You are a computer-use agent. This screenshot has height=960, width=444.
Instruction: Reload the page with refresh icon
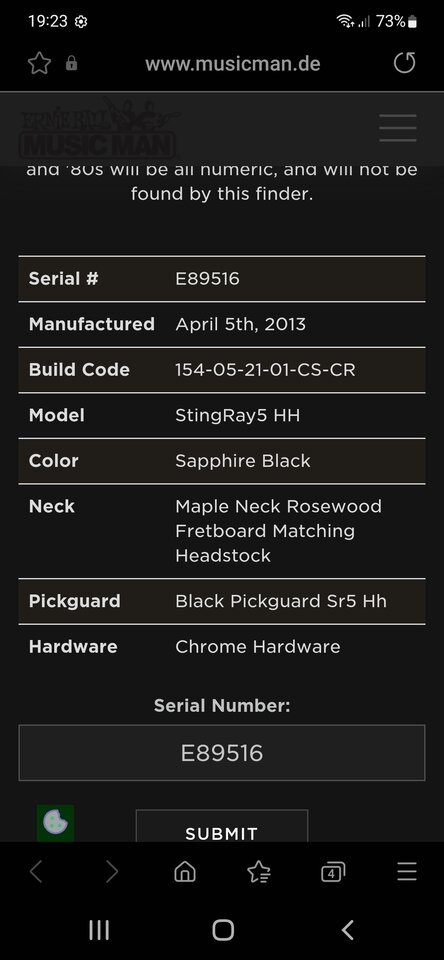404,62
